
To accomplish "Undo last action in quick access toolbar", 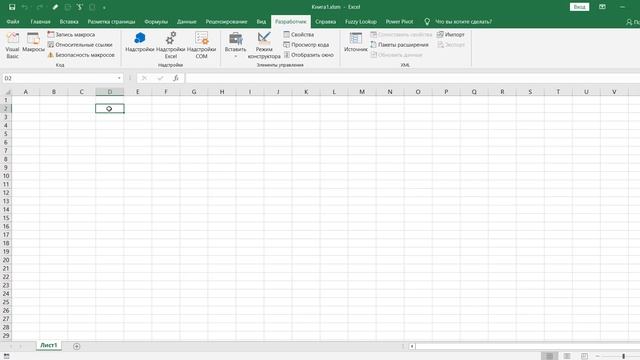I will tap(24, 7).
